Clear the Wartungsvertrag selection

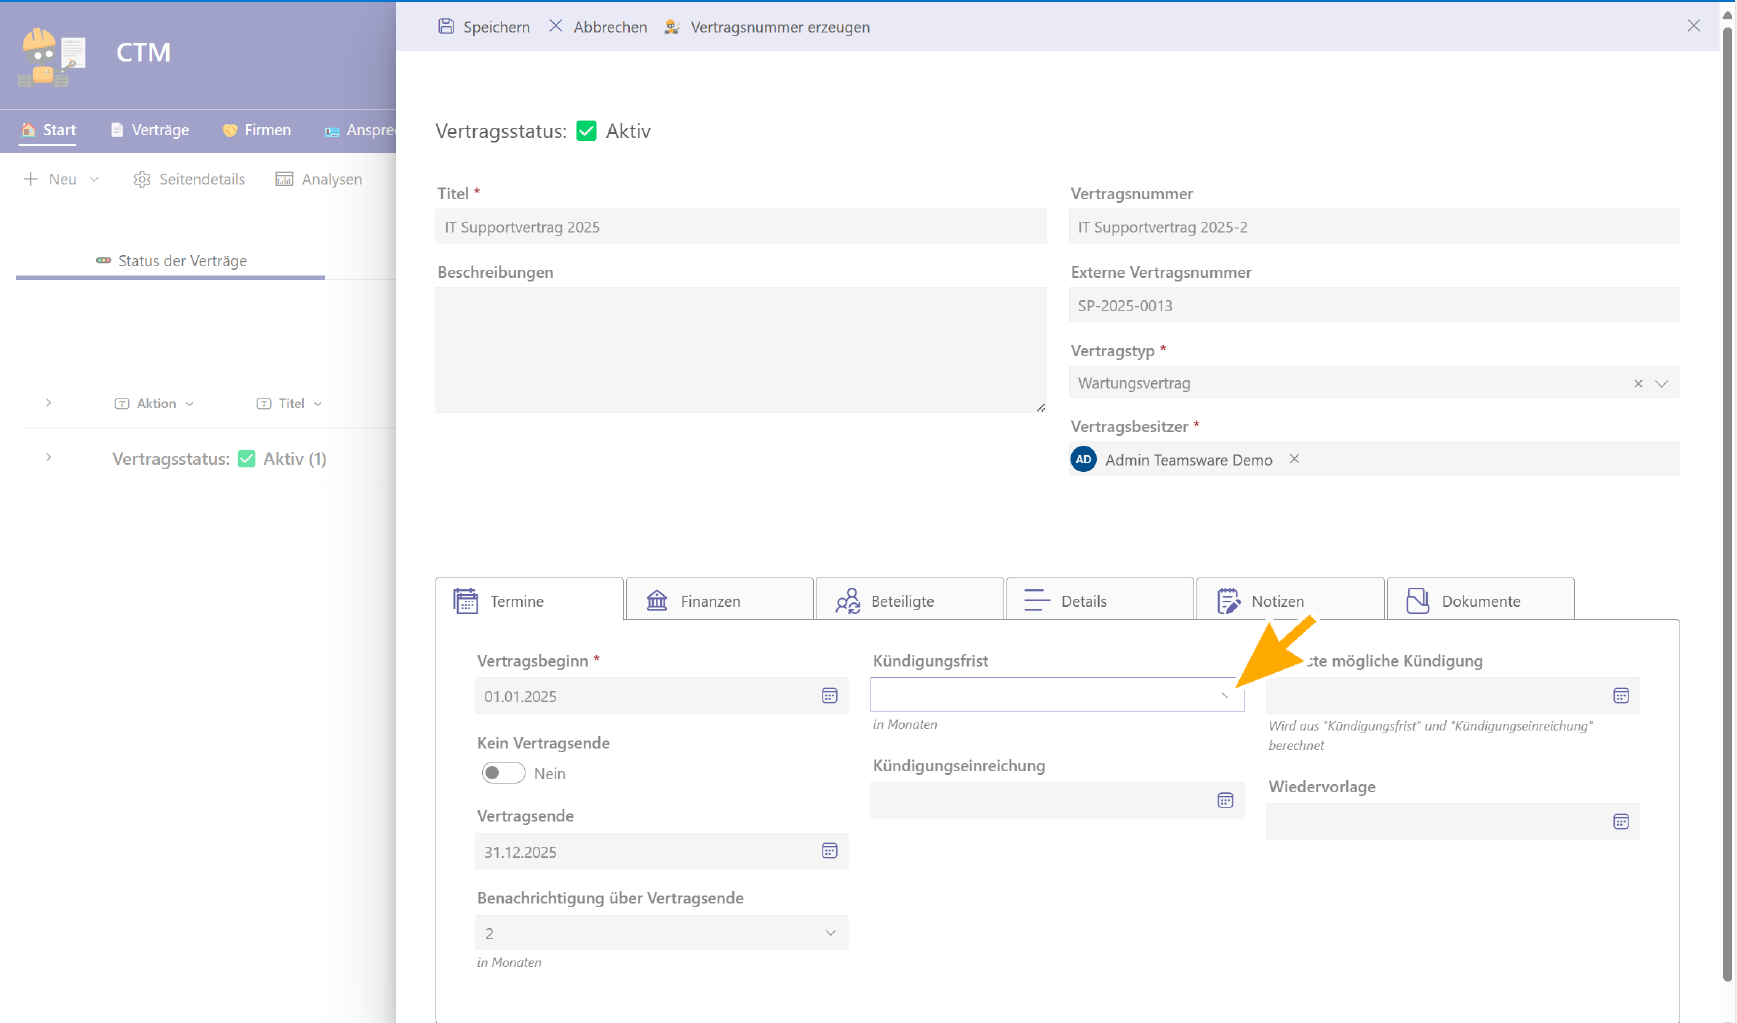point(1638,384)
